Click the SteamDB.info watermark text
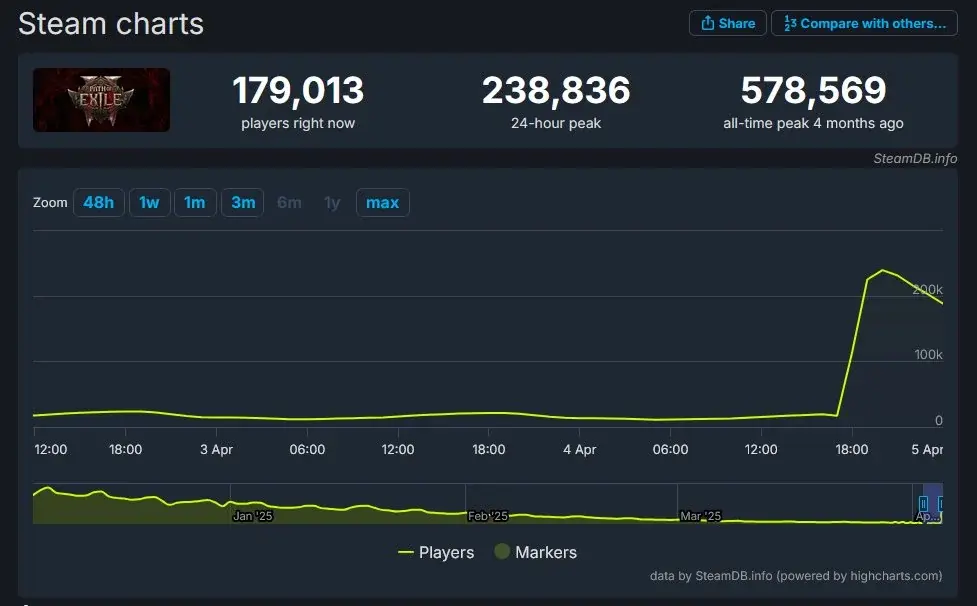This screenshot has width=977, height=606. point(915,158)
